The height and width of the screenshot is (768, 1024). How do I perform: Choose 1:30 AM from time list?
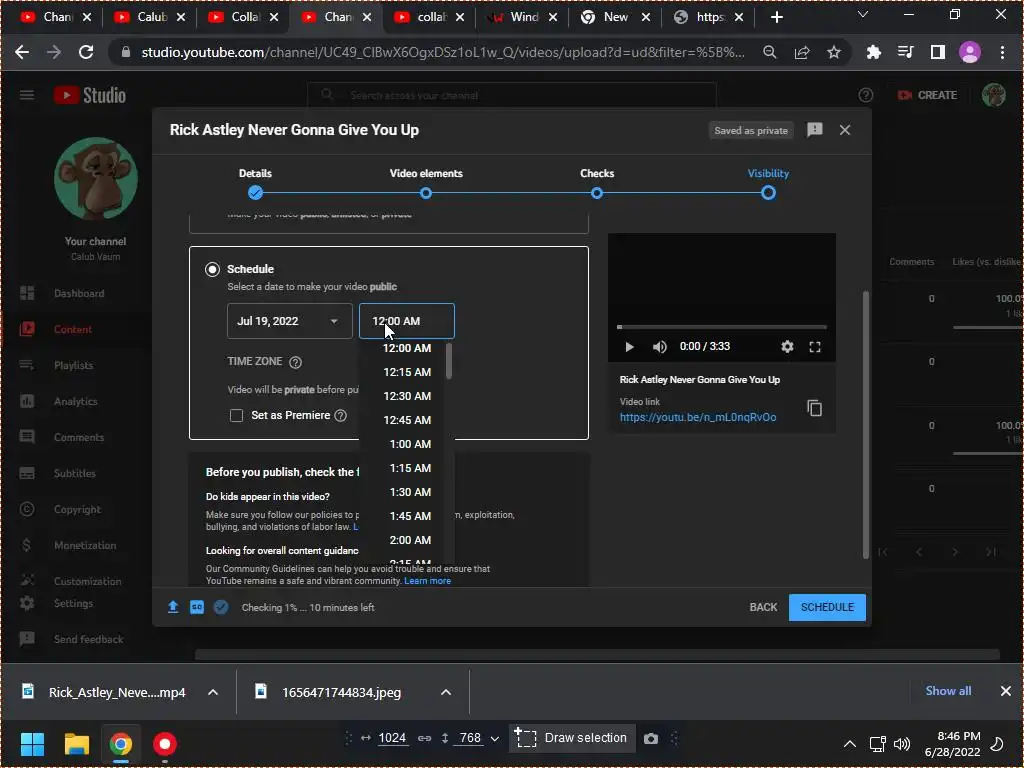click(x=409, y=492)
